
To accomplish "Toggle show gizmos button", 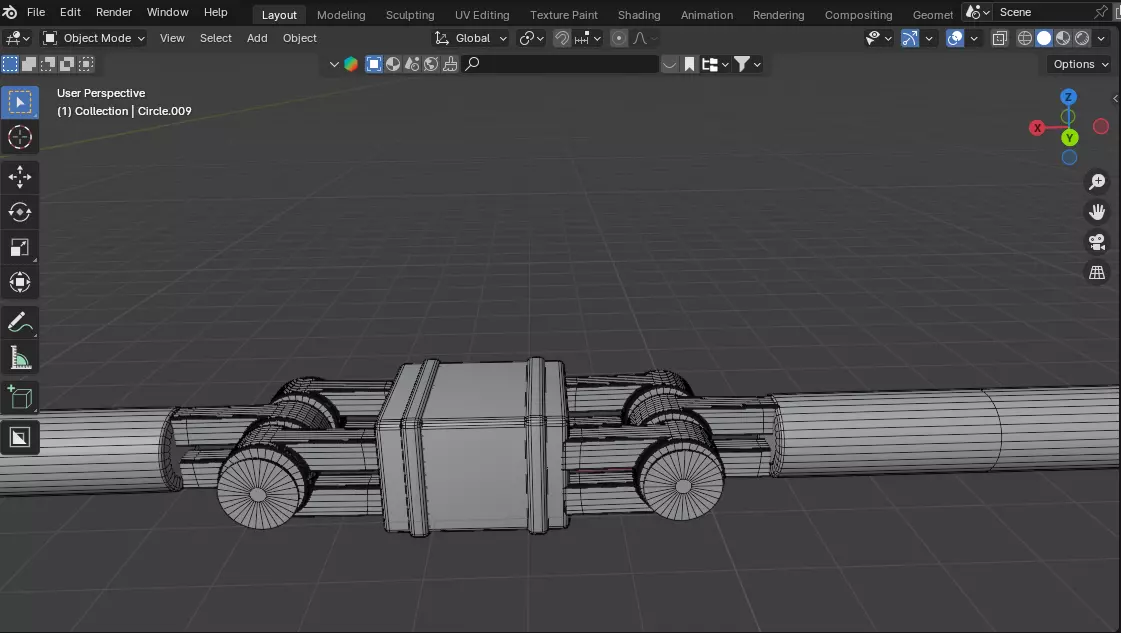I will 909,38.
